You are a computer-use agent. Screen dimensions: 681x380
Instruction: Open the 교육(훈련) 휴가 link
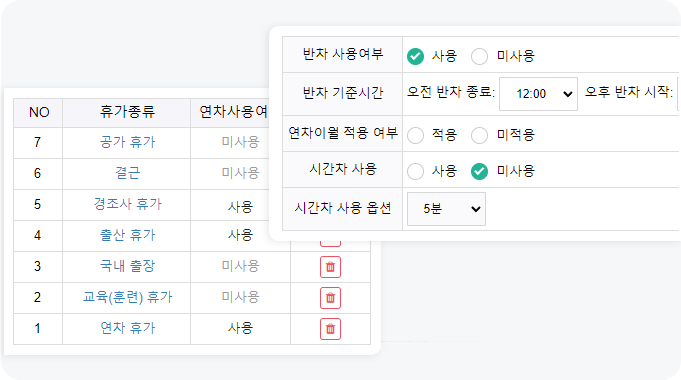(x=127, y=297)
